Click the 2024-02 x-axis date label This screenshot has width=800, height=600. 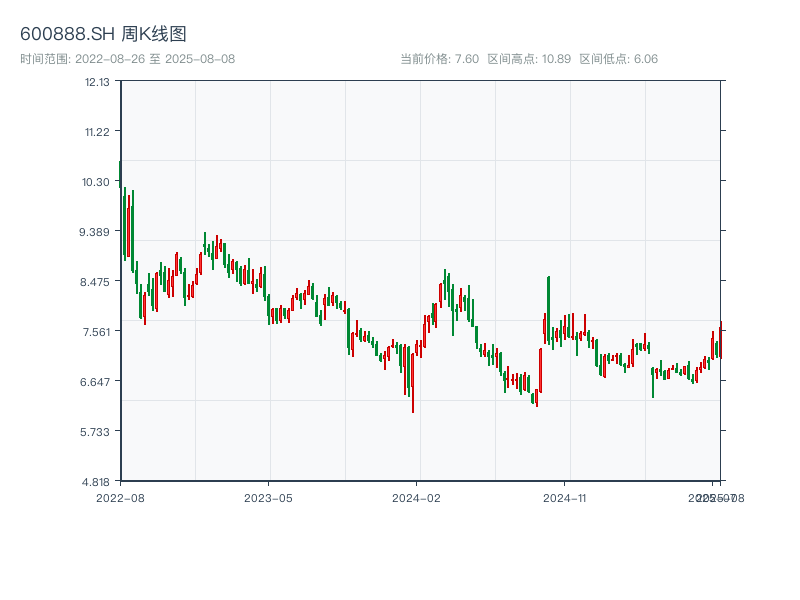tap(416, 497)
